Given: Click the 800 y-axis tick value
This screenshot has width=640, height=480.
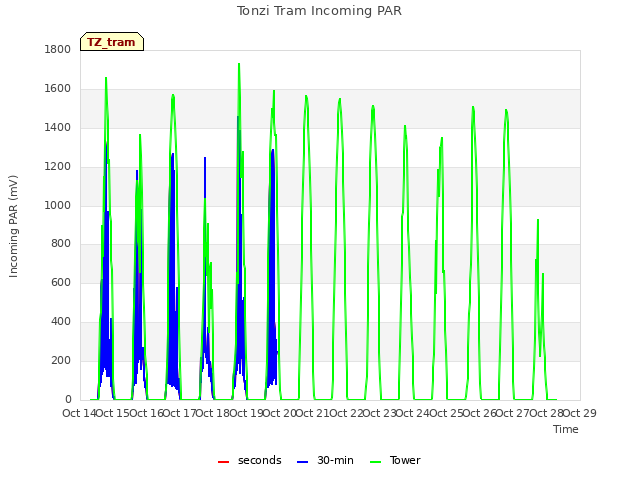Looking at the screenshot, I should click(61, 244).
